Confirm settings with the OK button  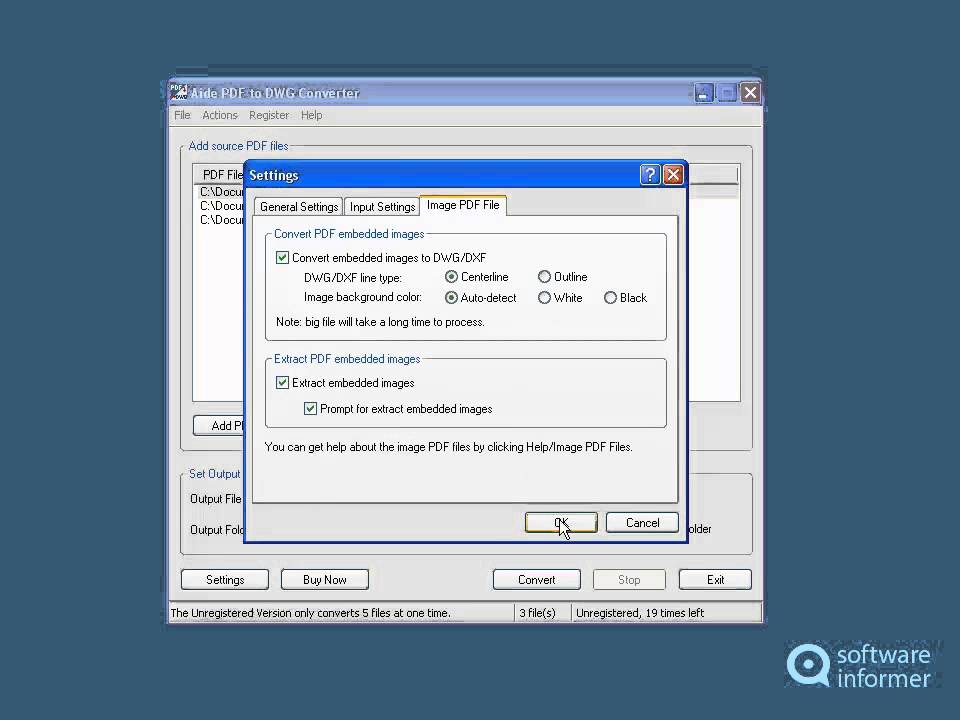[x=561, y=523]
